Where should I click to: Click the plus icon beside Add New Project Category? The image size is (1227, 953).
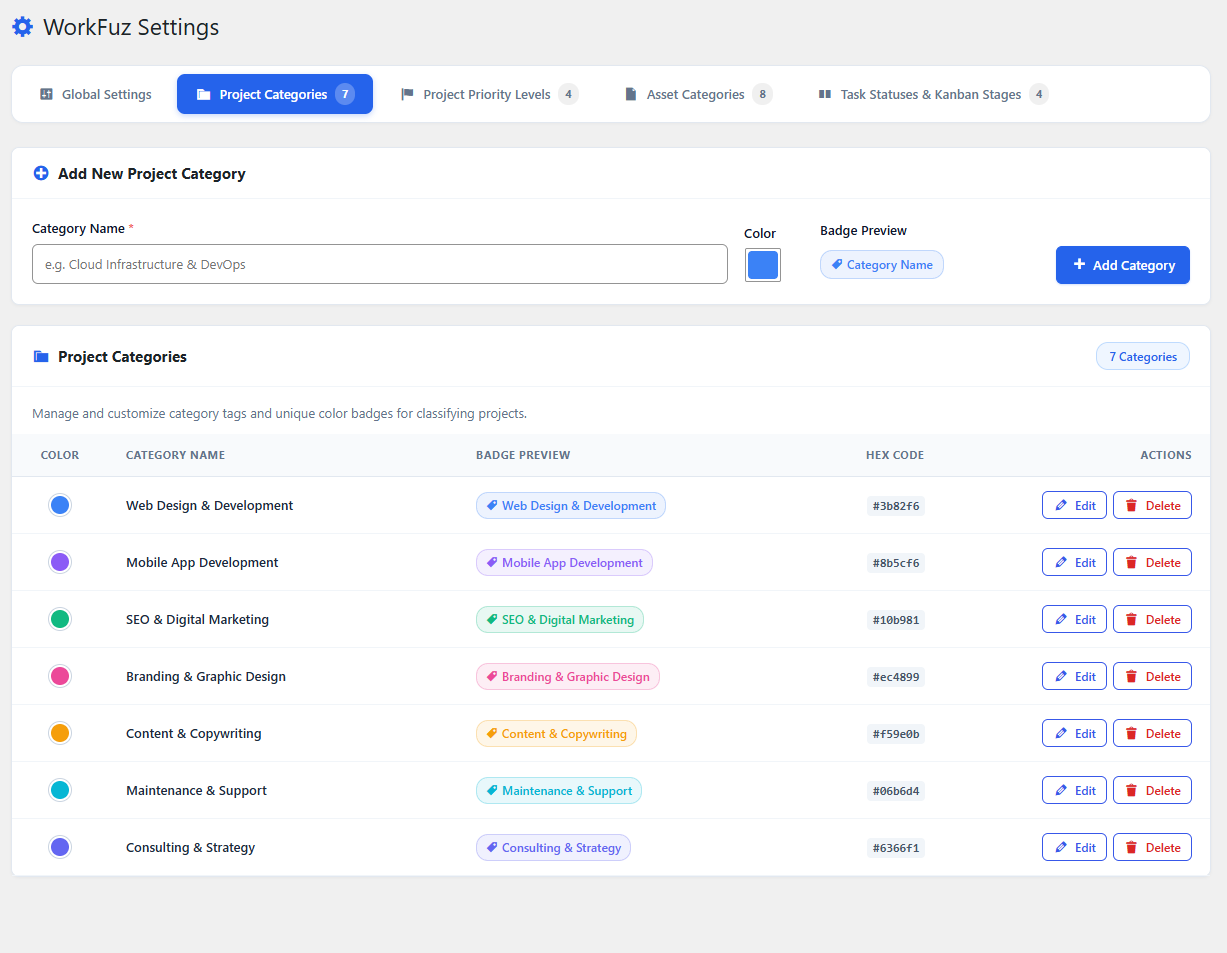tap(41, 173)
